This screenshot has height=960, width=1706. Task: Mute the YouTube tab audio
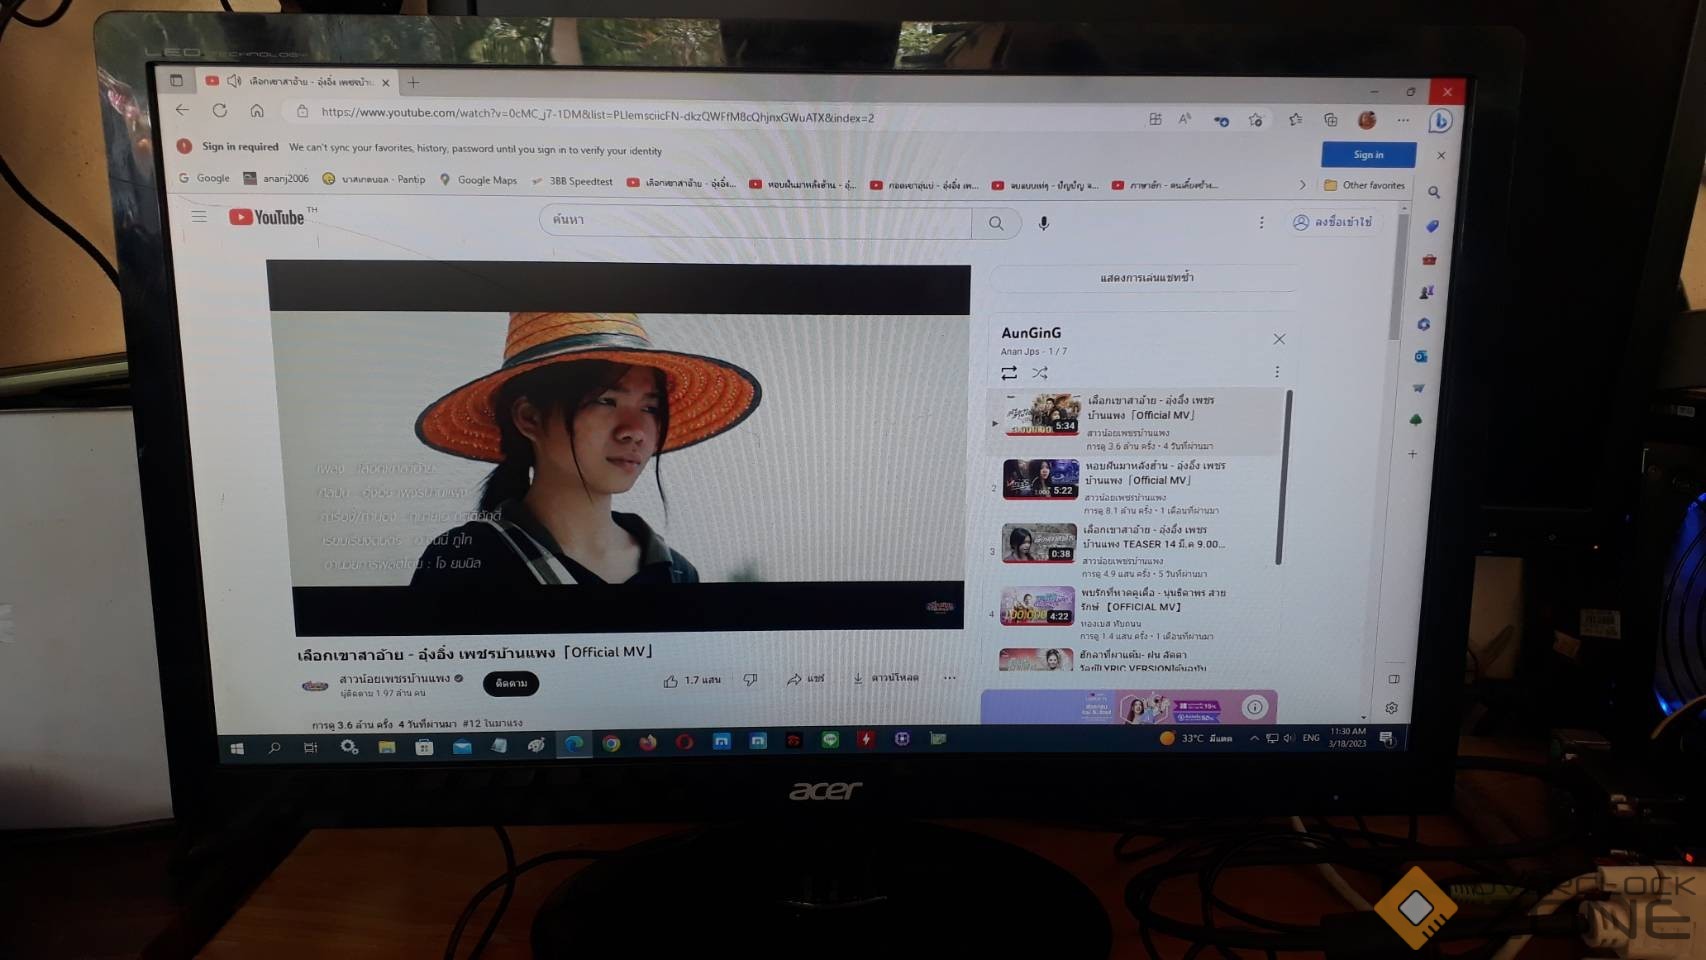(x=234, y=80)
